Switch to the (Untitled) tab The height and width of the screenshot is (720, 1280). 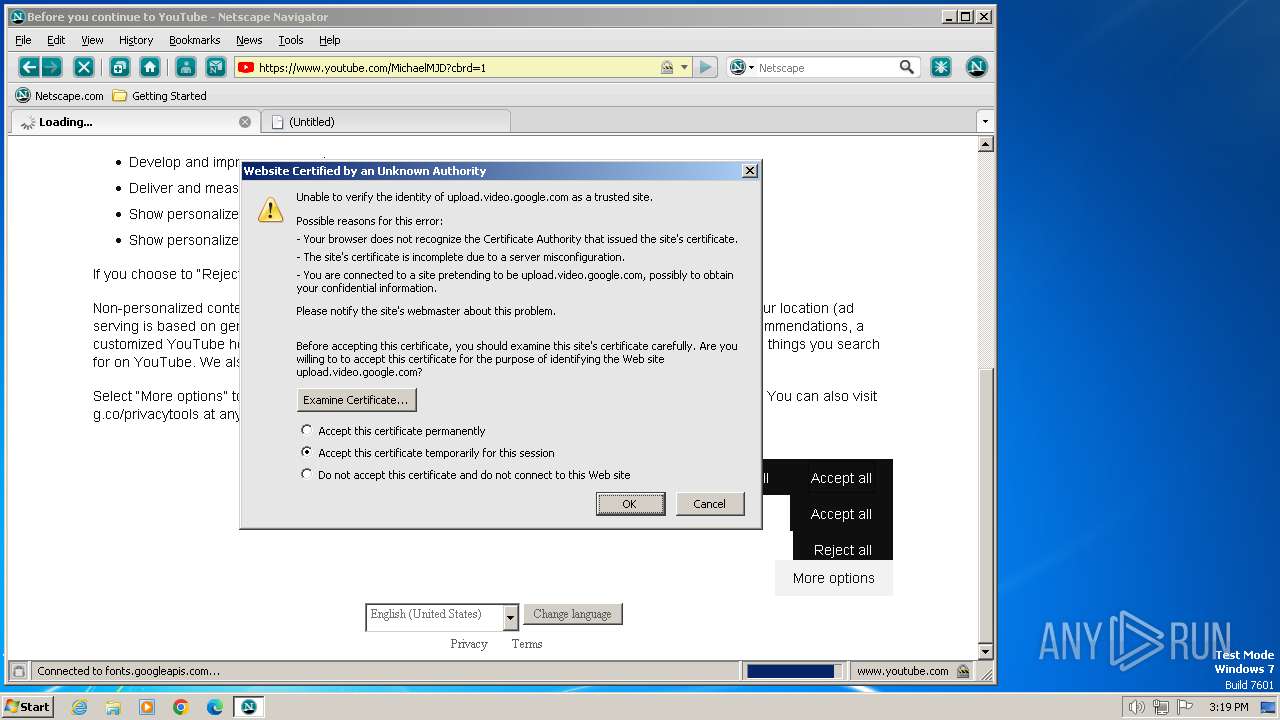(x=386, y=122)
